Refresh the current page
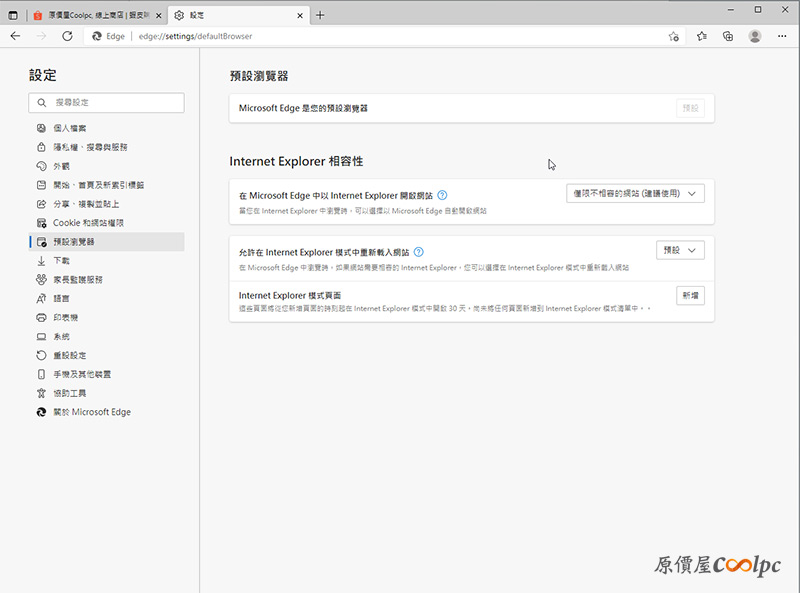This screenshot has width=800, height=593. [x=67, y=36]
